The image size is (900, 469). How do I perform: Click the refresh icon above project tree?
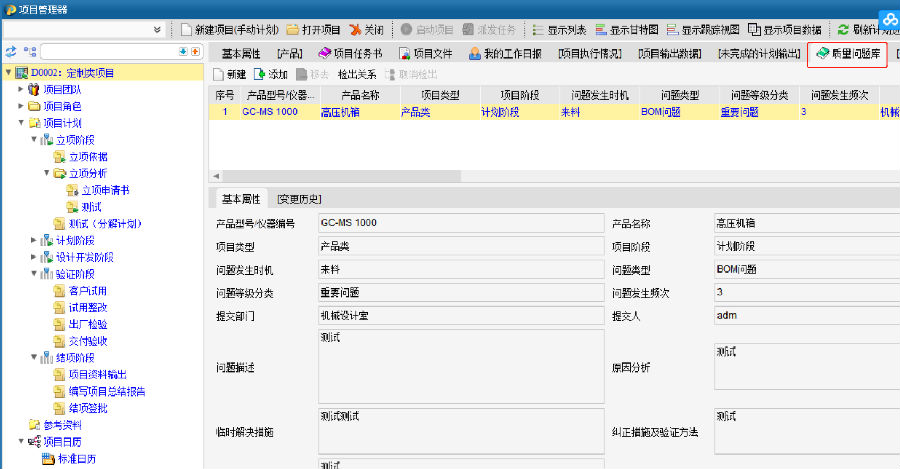pos(11,51)
